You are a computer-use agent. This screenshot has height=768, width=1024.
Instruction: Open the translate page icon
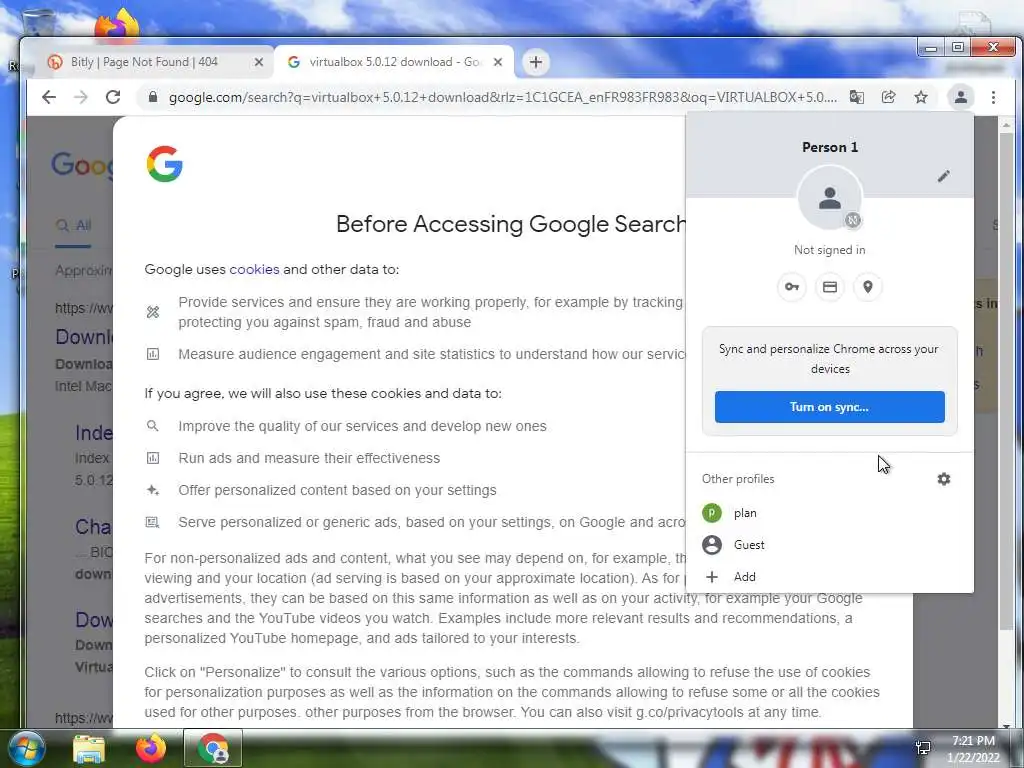857,97
